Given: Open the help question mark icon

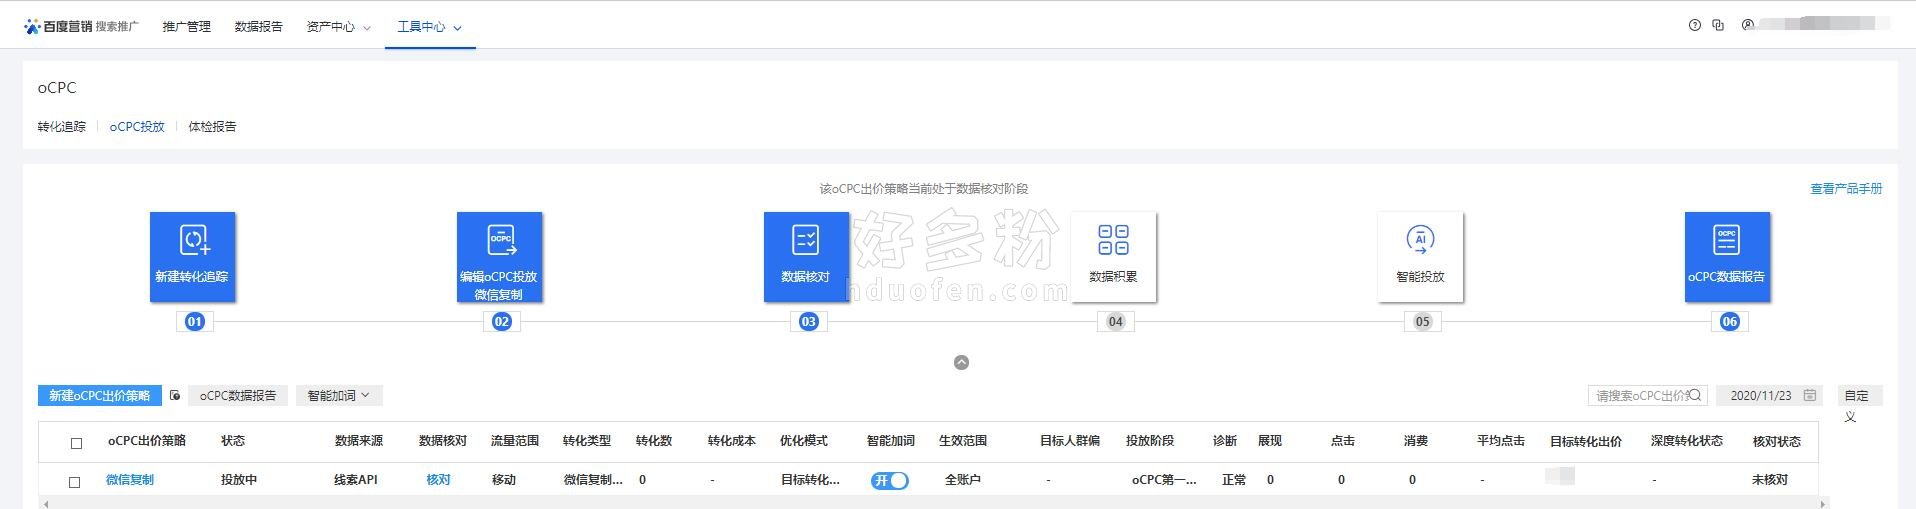Looking at the screenshot, I should (x=1694, y=26).
